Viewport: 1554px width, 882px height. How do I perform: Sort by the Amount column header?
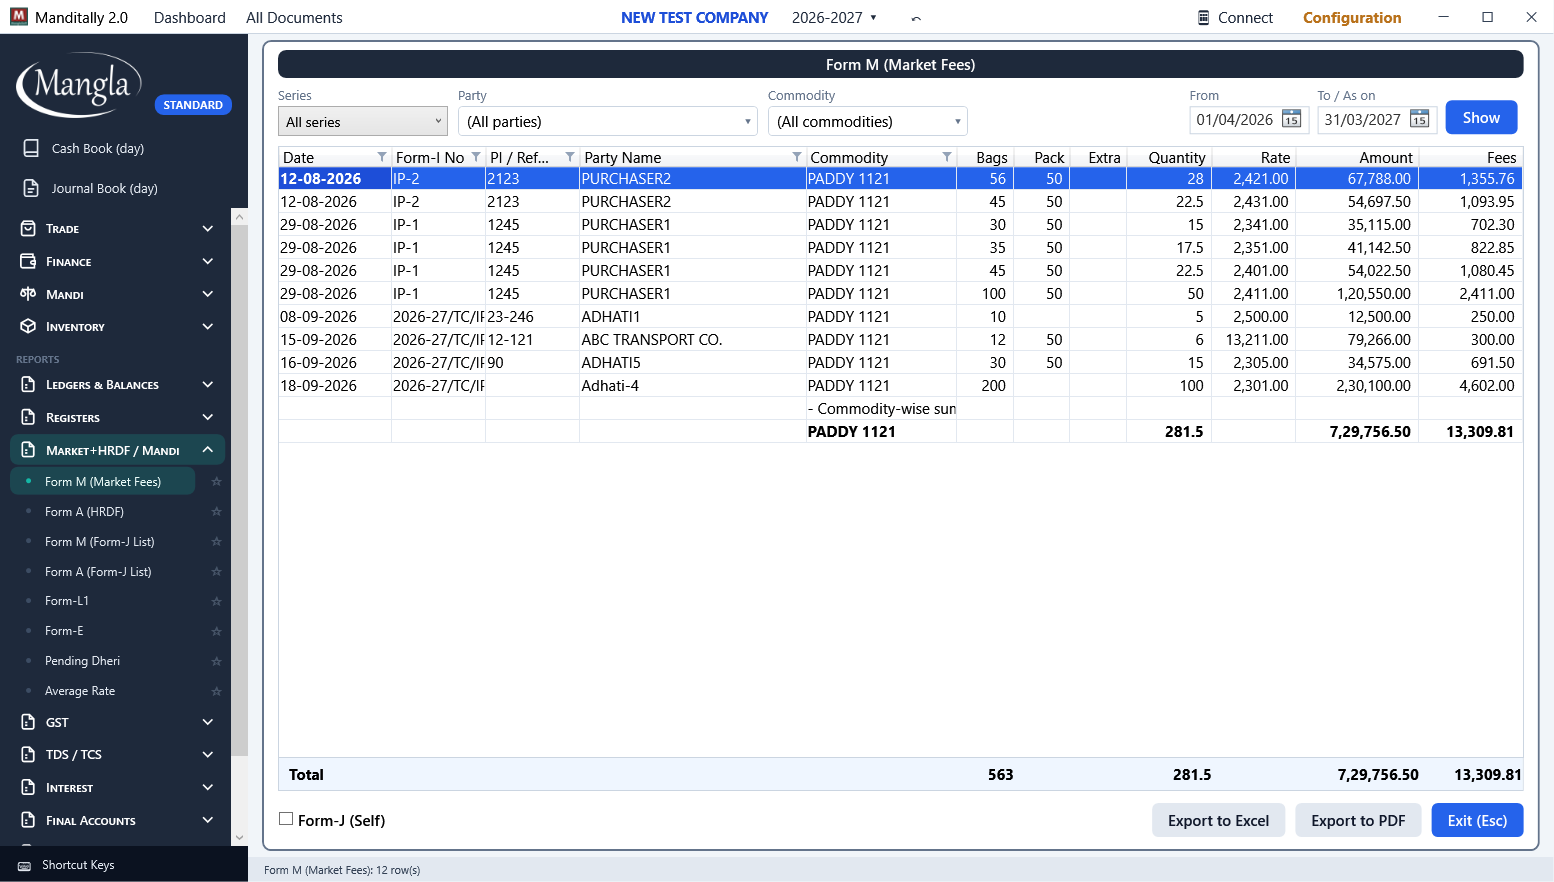(x=1356, y=157)
